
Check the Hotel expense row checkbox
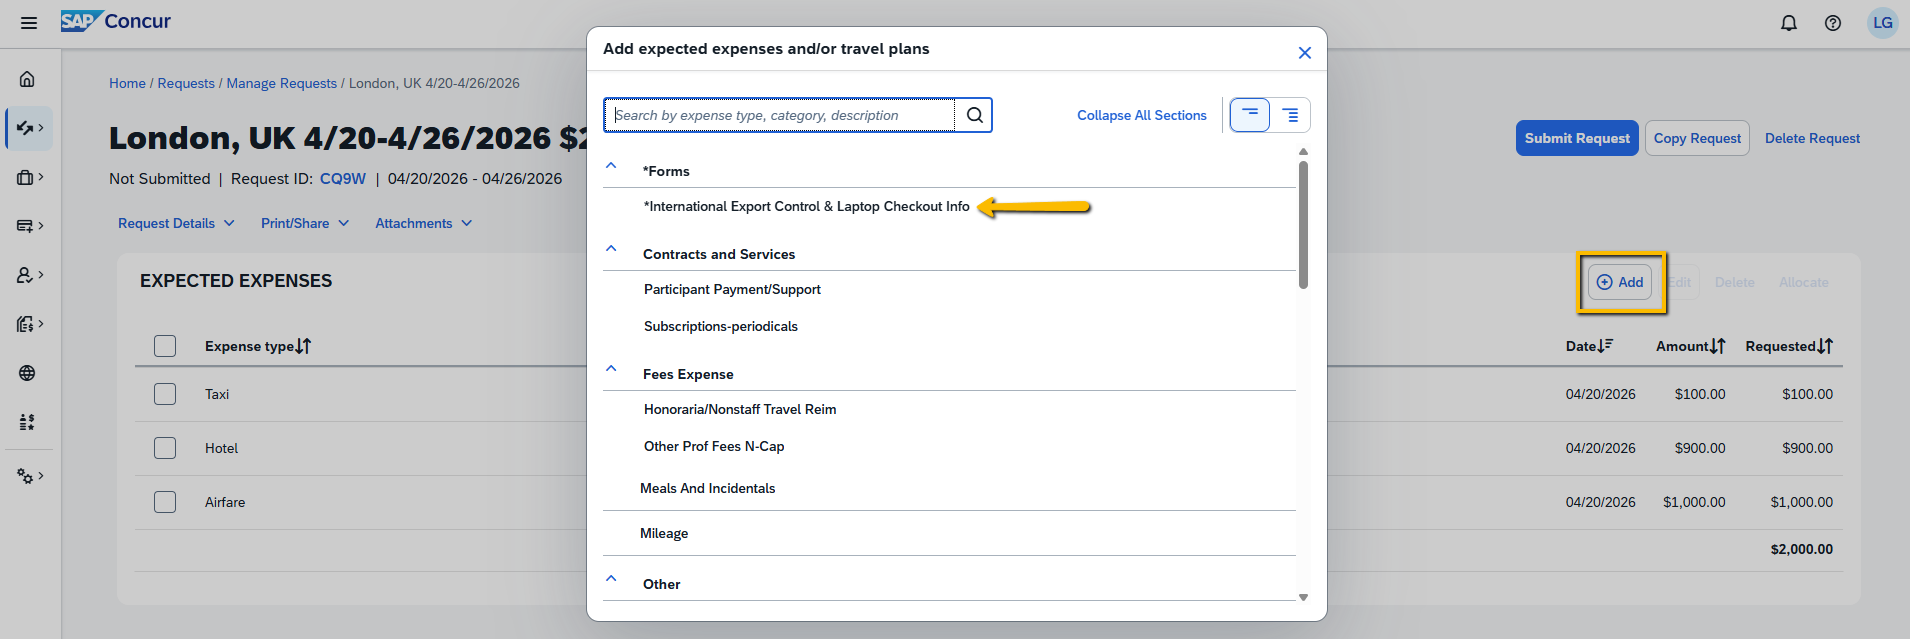[x=165, y=447]
